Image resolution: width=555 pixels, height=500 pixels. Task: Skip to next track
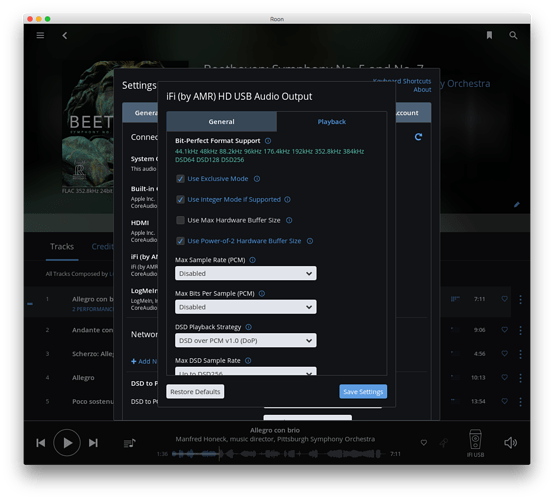pyautogui.click(x=93, y=443)
